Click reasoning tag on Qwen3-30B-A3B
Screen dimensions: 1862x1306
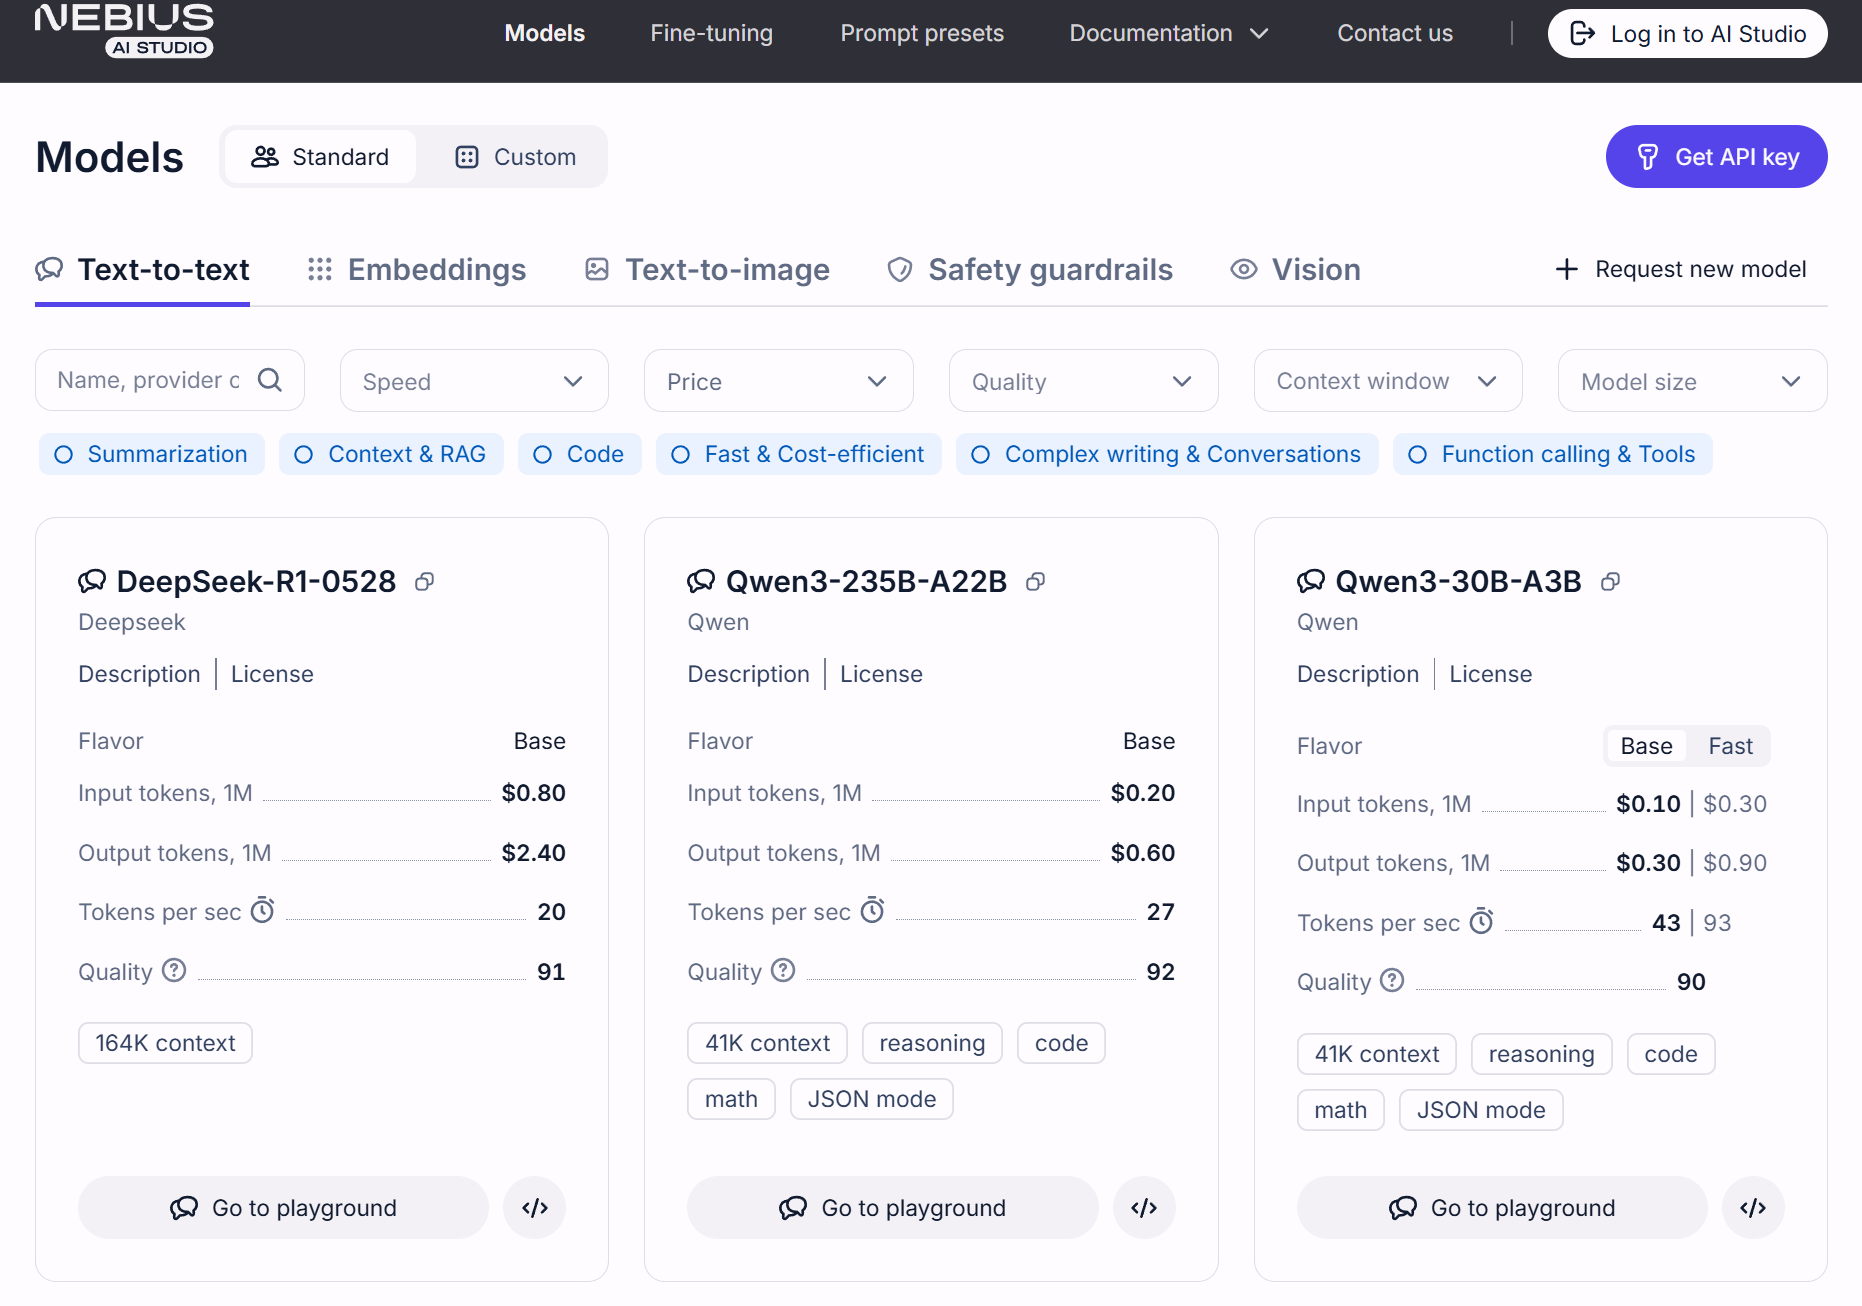tap(1541, 1054)
